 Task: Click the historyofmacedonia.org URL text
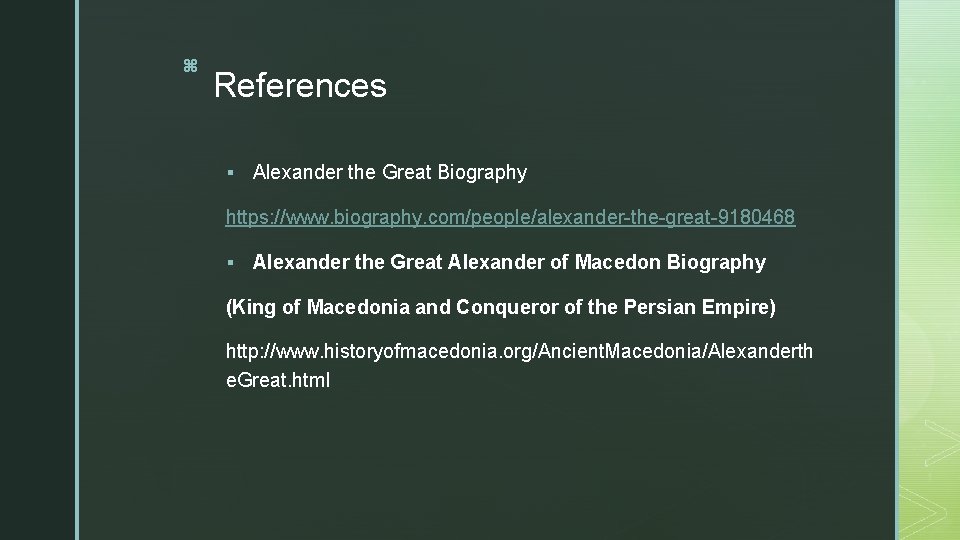pos(519,366)
